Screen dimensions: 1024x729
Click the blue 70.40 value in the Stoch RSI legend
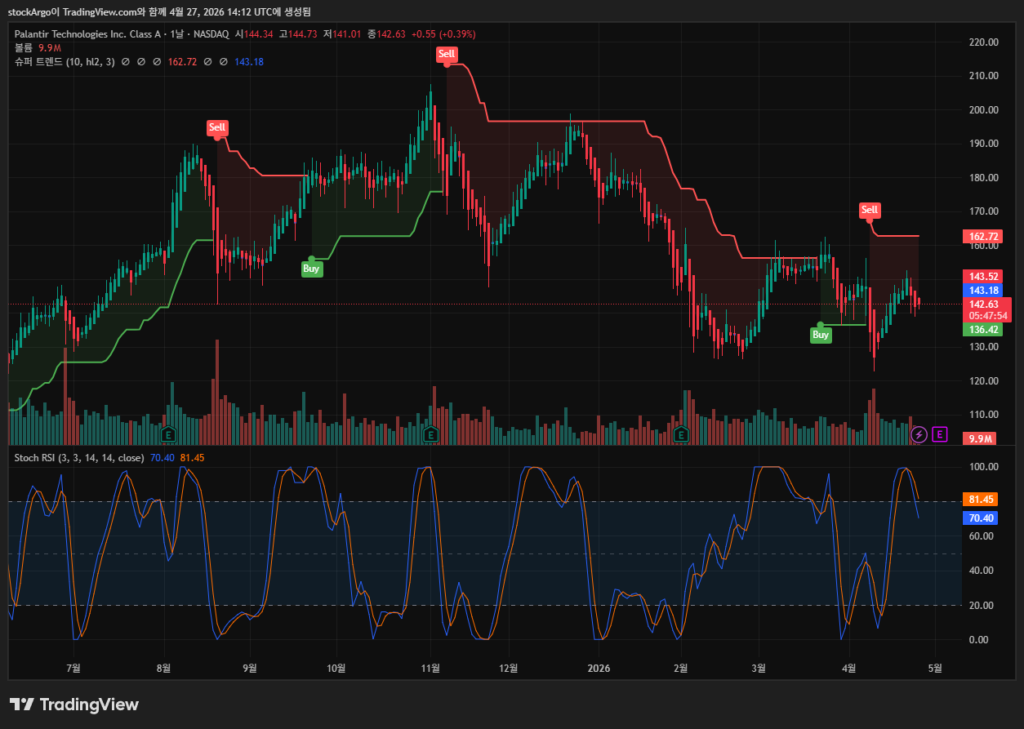pyautogui.click(x=162, y=458)
